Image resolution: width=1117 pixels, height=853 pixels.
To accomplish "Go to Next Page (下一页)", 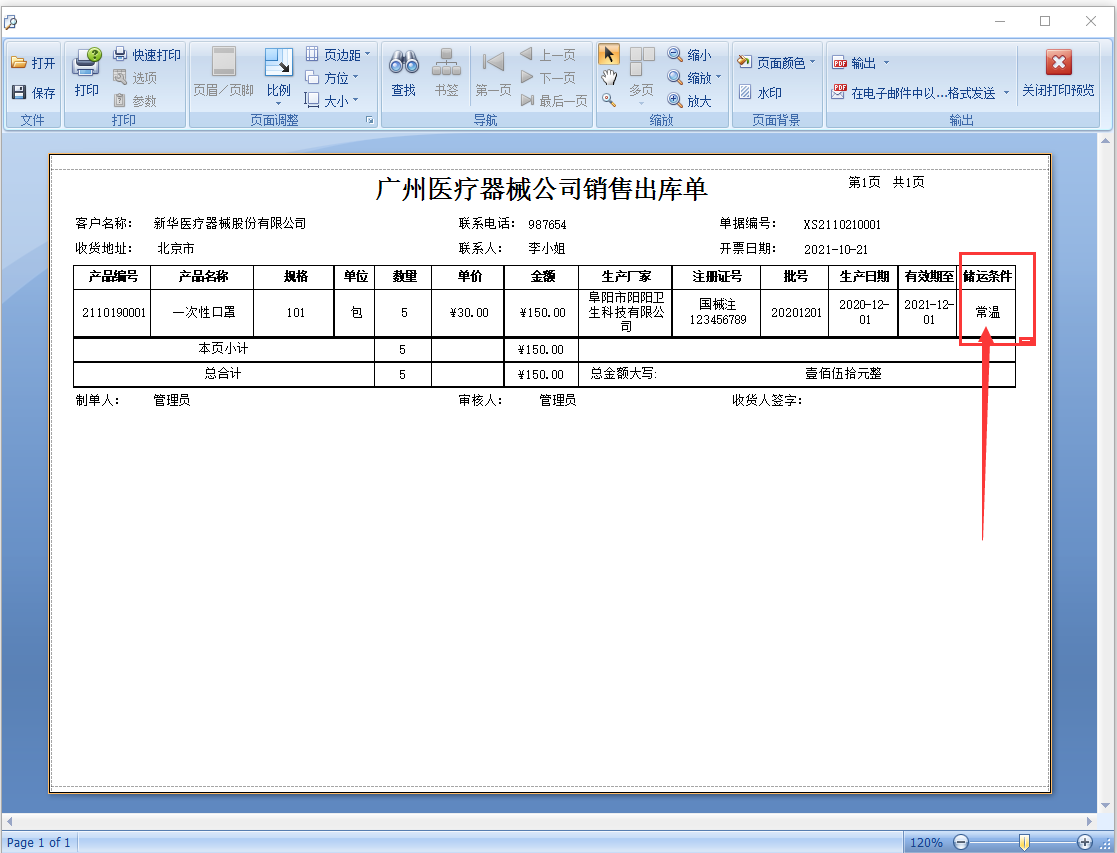I will [547, 78].
